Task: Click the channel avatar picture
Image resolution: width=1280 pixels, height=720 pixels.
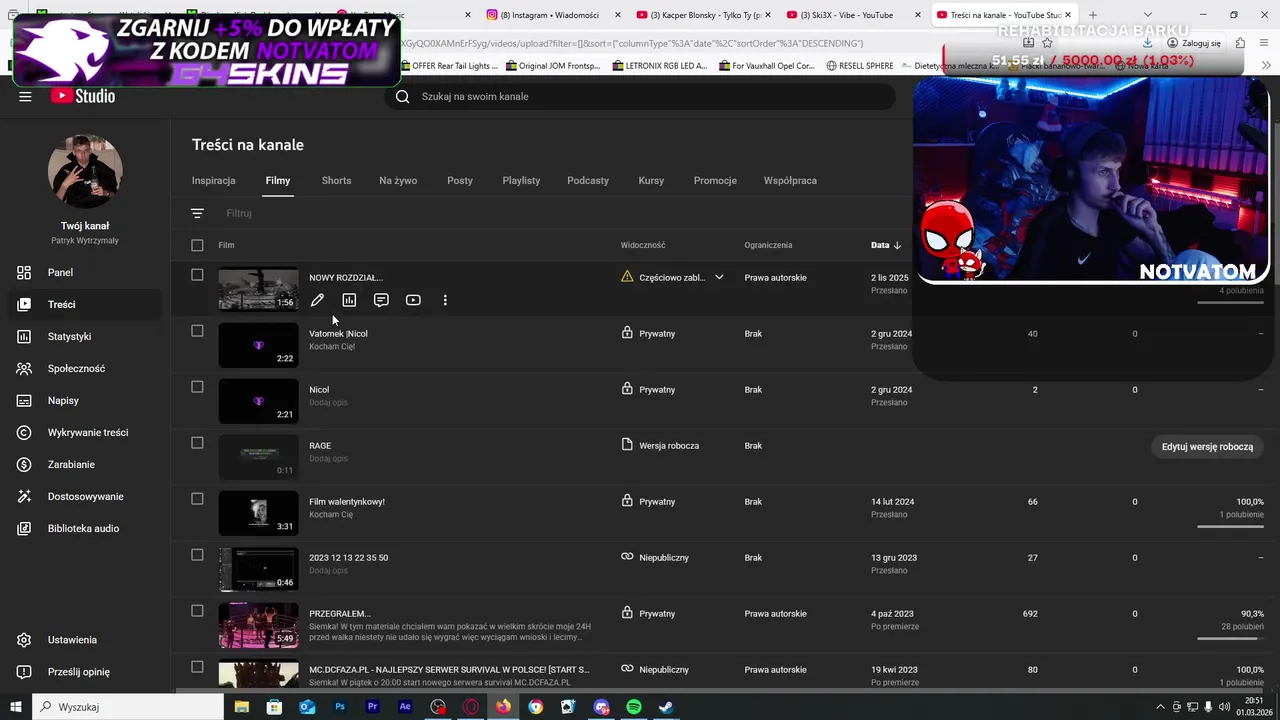Action: [x=85, y=171]
